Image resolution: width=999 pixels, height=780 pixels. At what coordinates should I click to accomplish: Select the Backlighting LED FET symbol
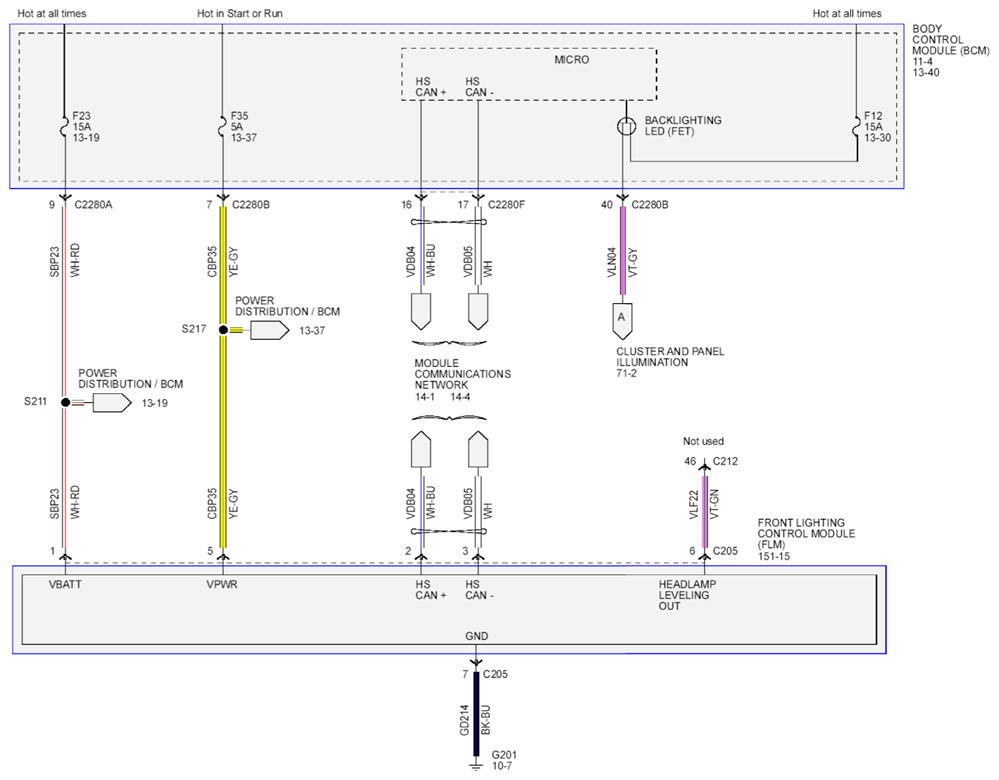[627, 126]
